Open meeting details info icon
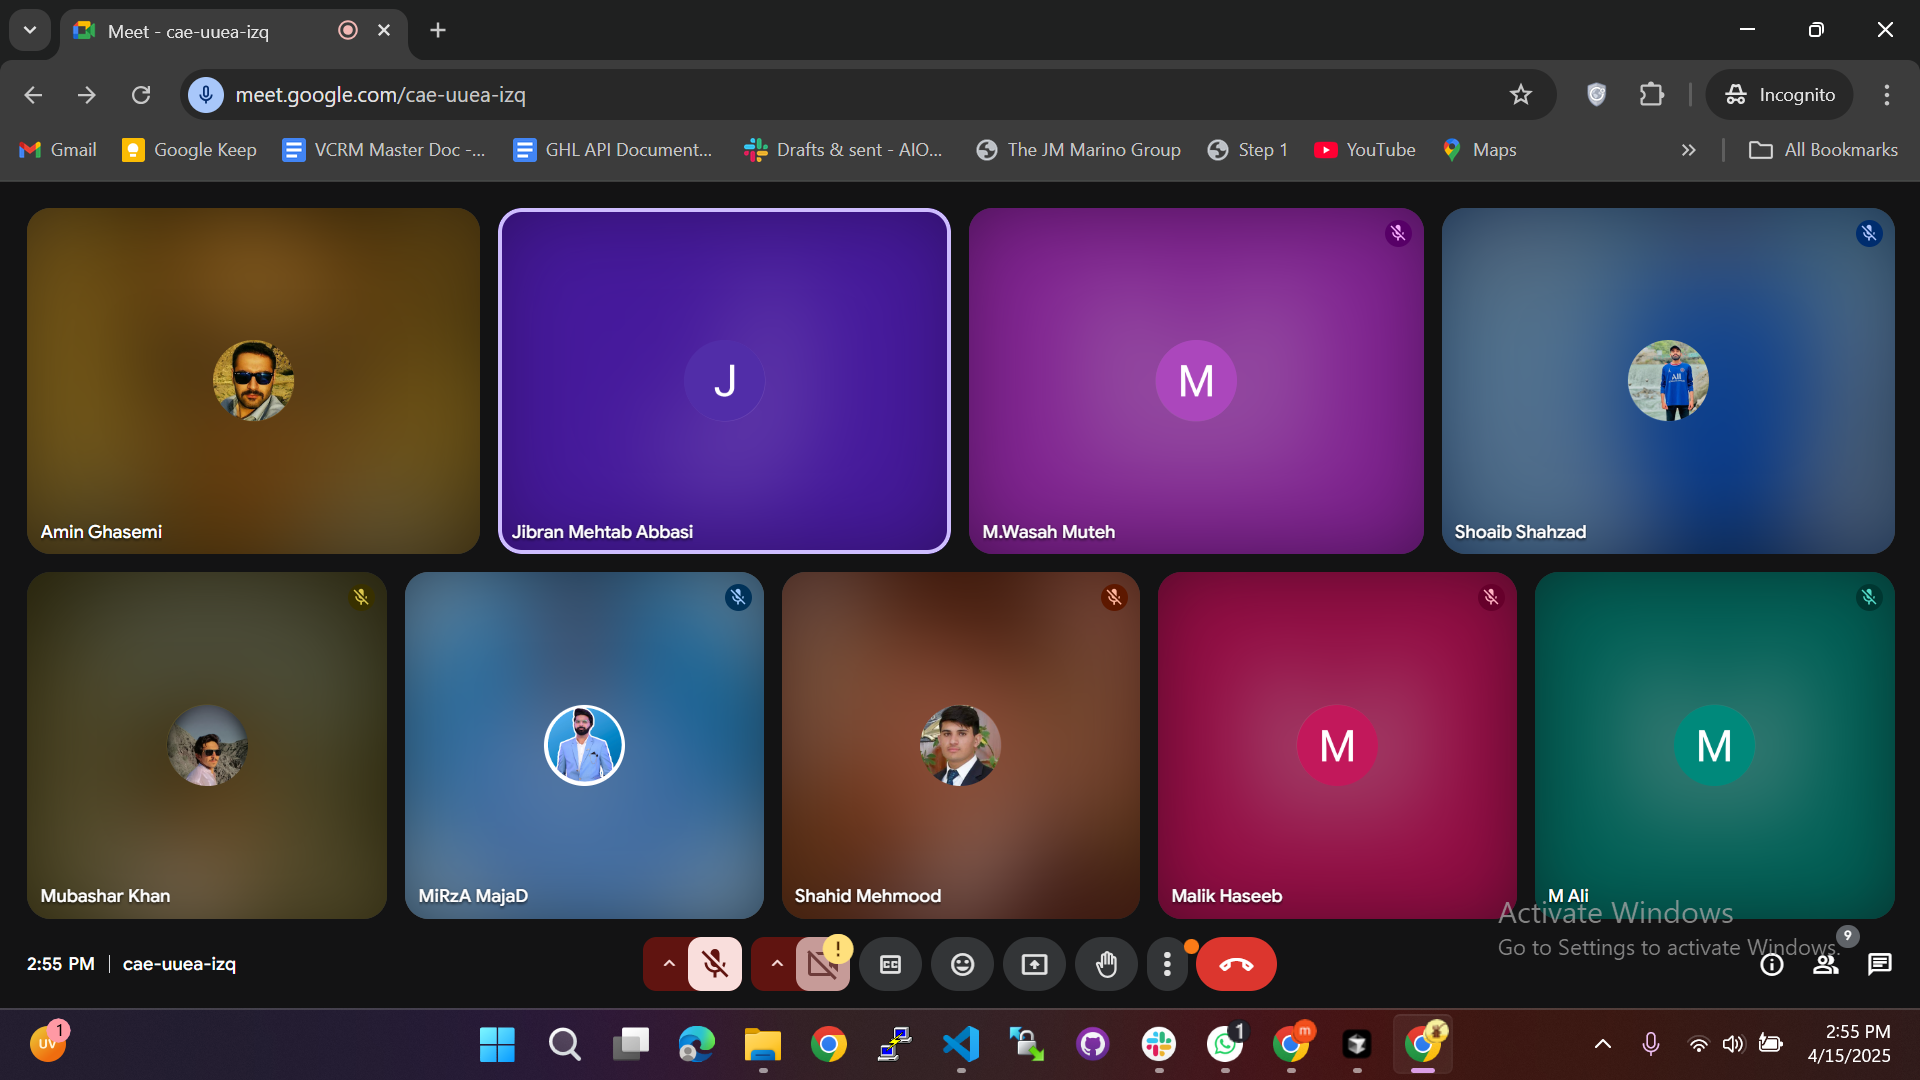 [x=1772, y=964]
